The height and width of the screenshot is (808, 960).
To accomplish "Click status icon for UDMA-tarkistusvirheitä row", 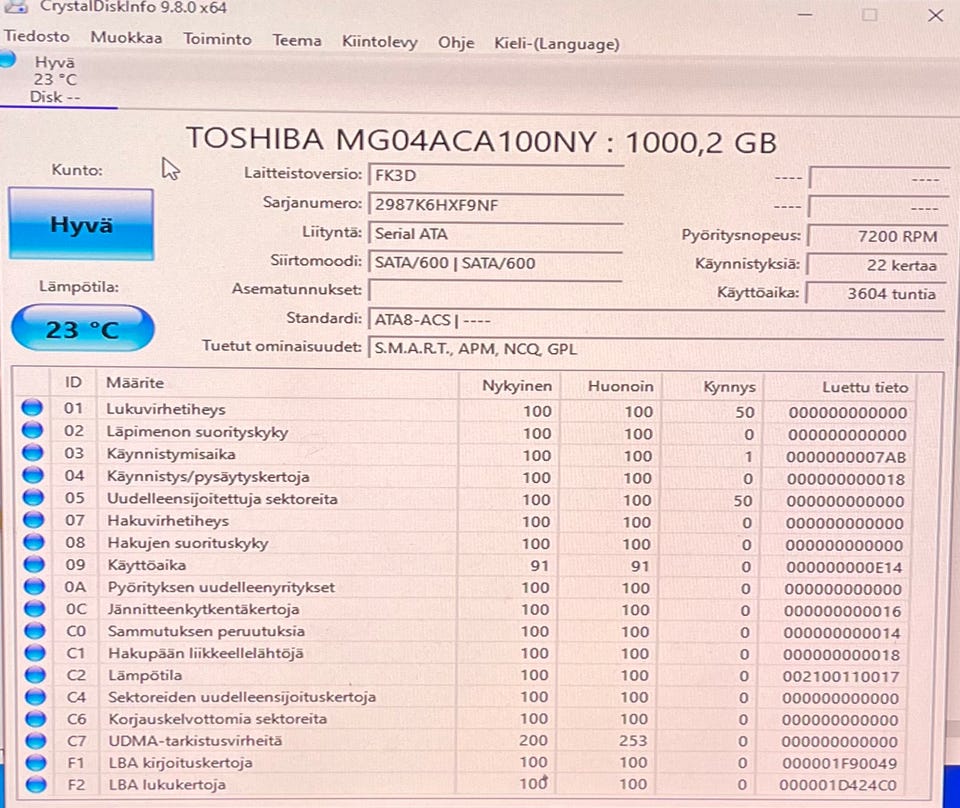I will 36,741.
